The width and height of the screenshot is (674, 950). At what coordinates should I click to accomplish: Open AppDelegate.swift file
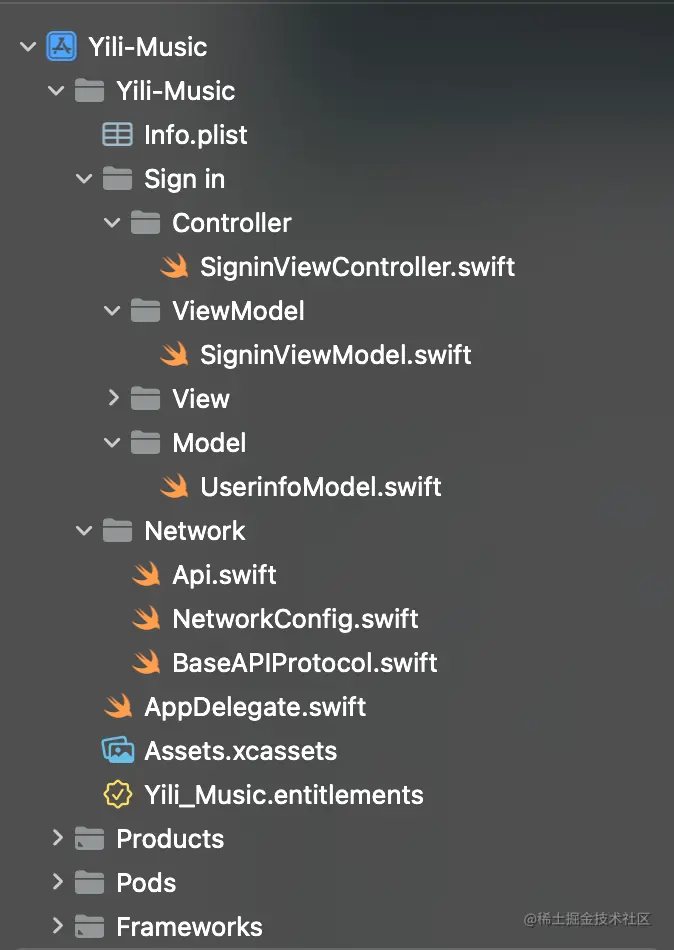tap(255, 707)
